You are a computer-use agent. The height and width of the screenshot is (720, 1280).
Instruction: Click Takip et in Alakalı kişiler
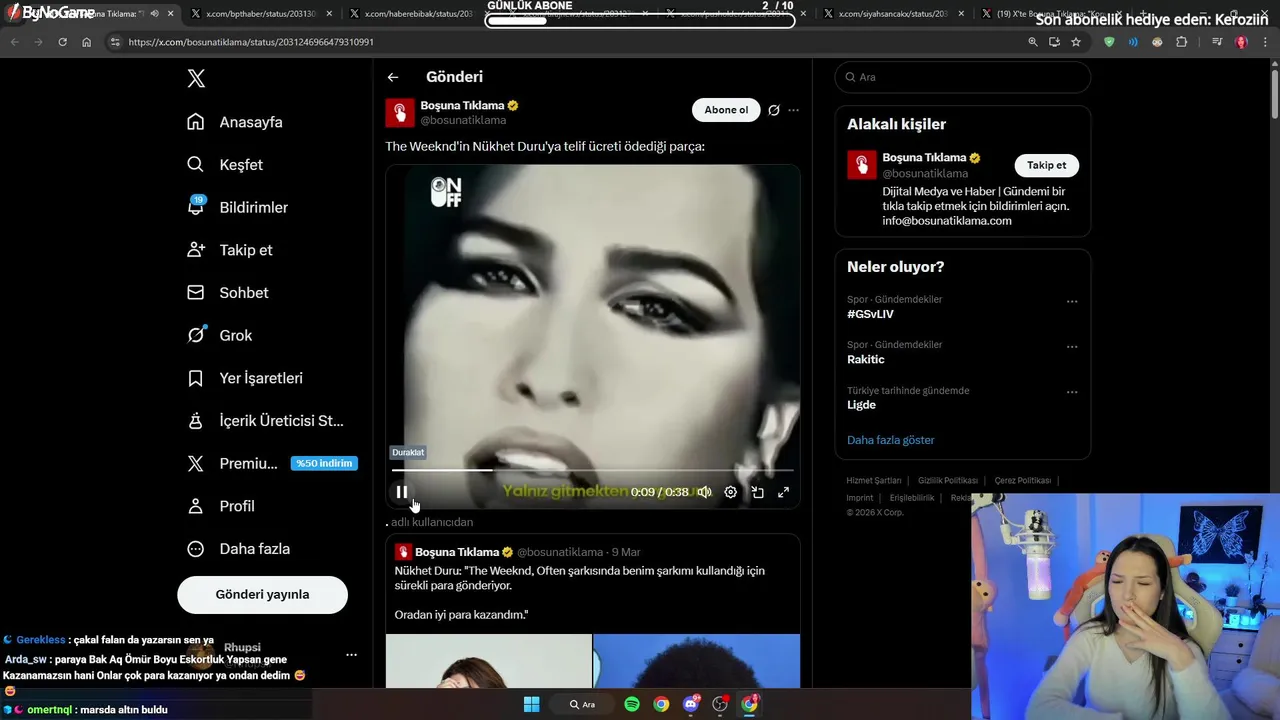pyautogui.click(x=1046, y=165)
